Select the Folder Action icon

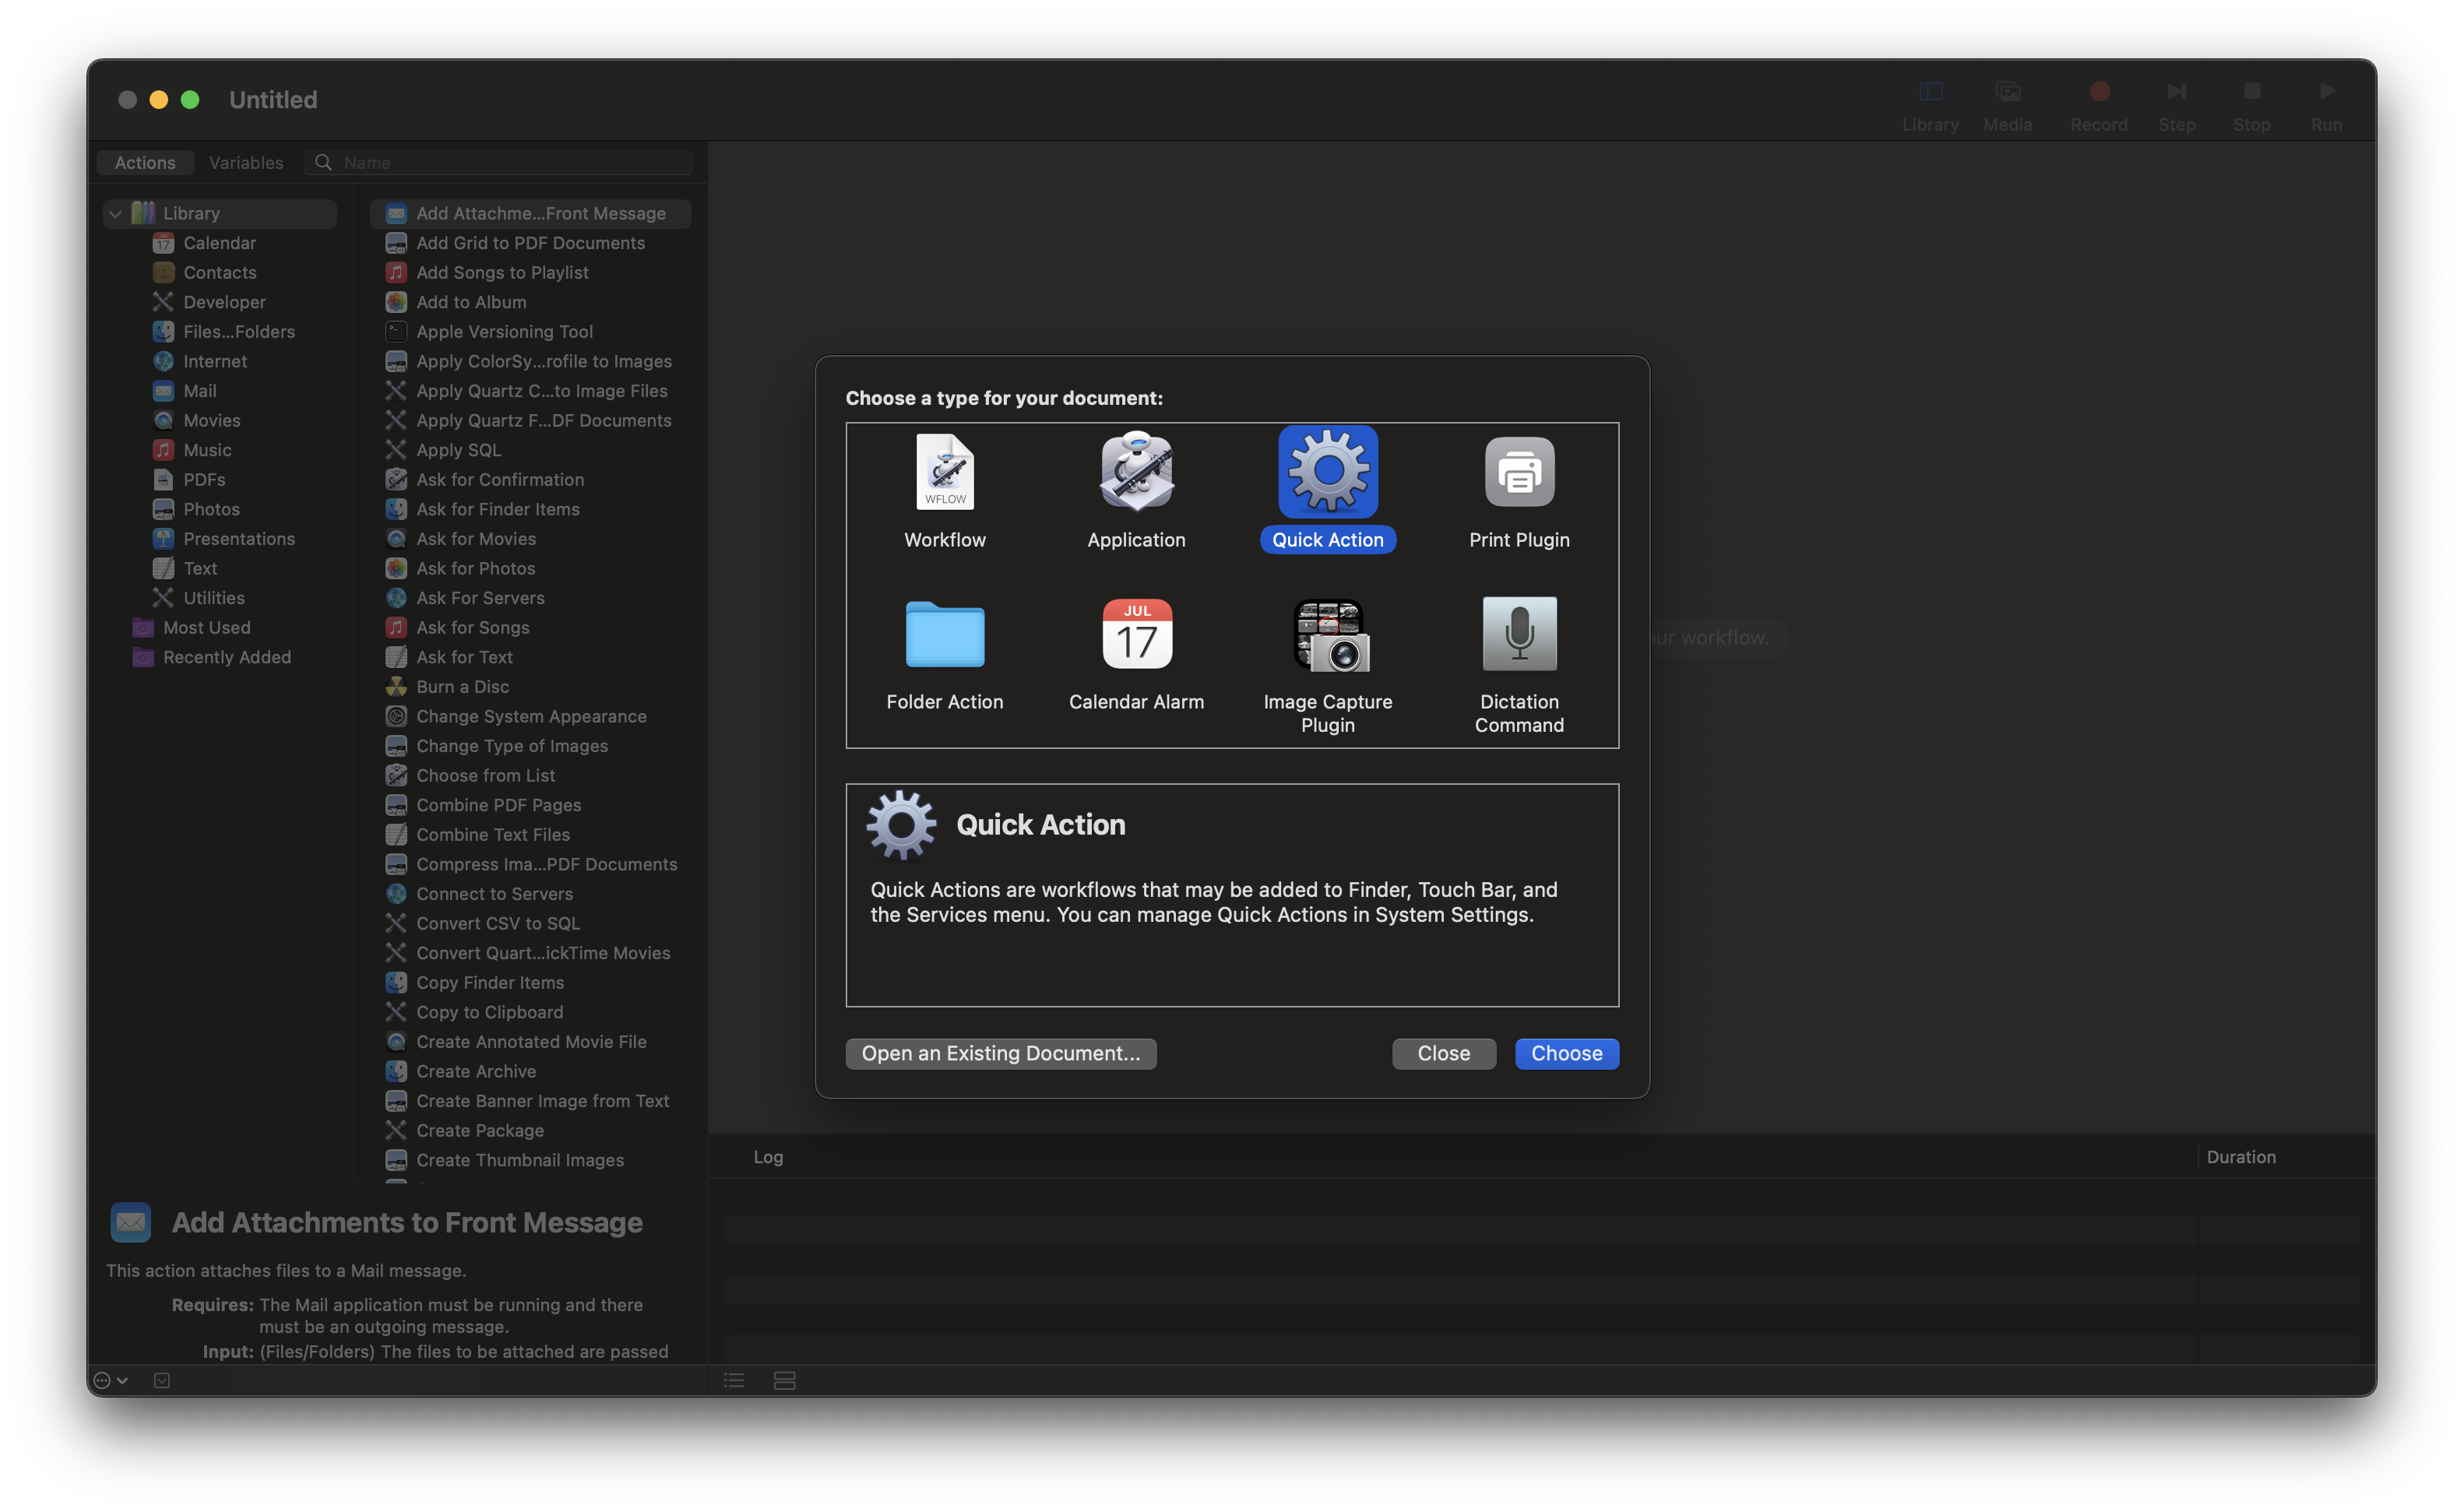pyautogui.click(x=945, y=634)
